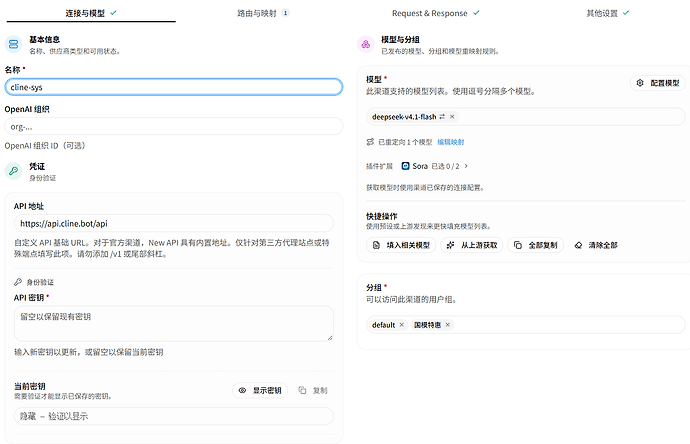This screenshot has width=690, height=444.
Task: Focus the 名称 field containing cline-sys
Action: 174,87
